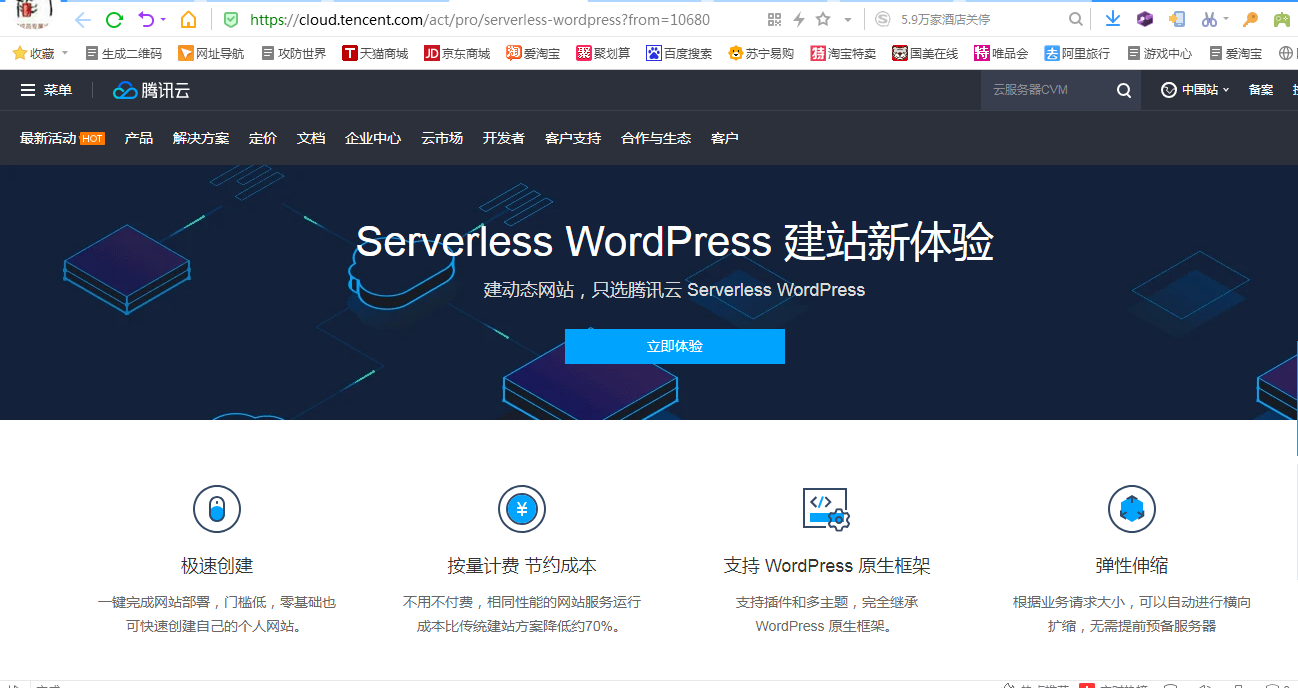
Task: Click the magnifier in the 云服务器CVM search box
Action: pos(1123,90)
